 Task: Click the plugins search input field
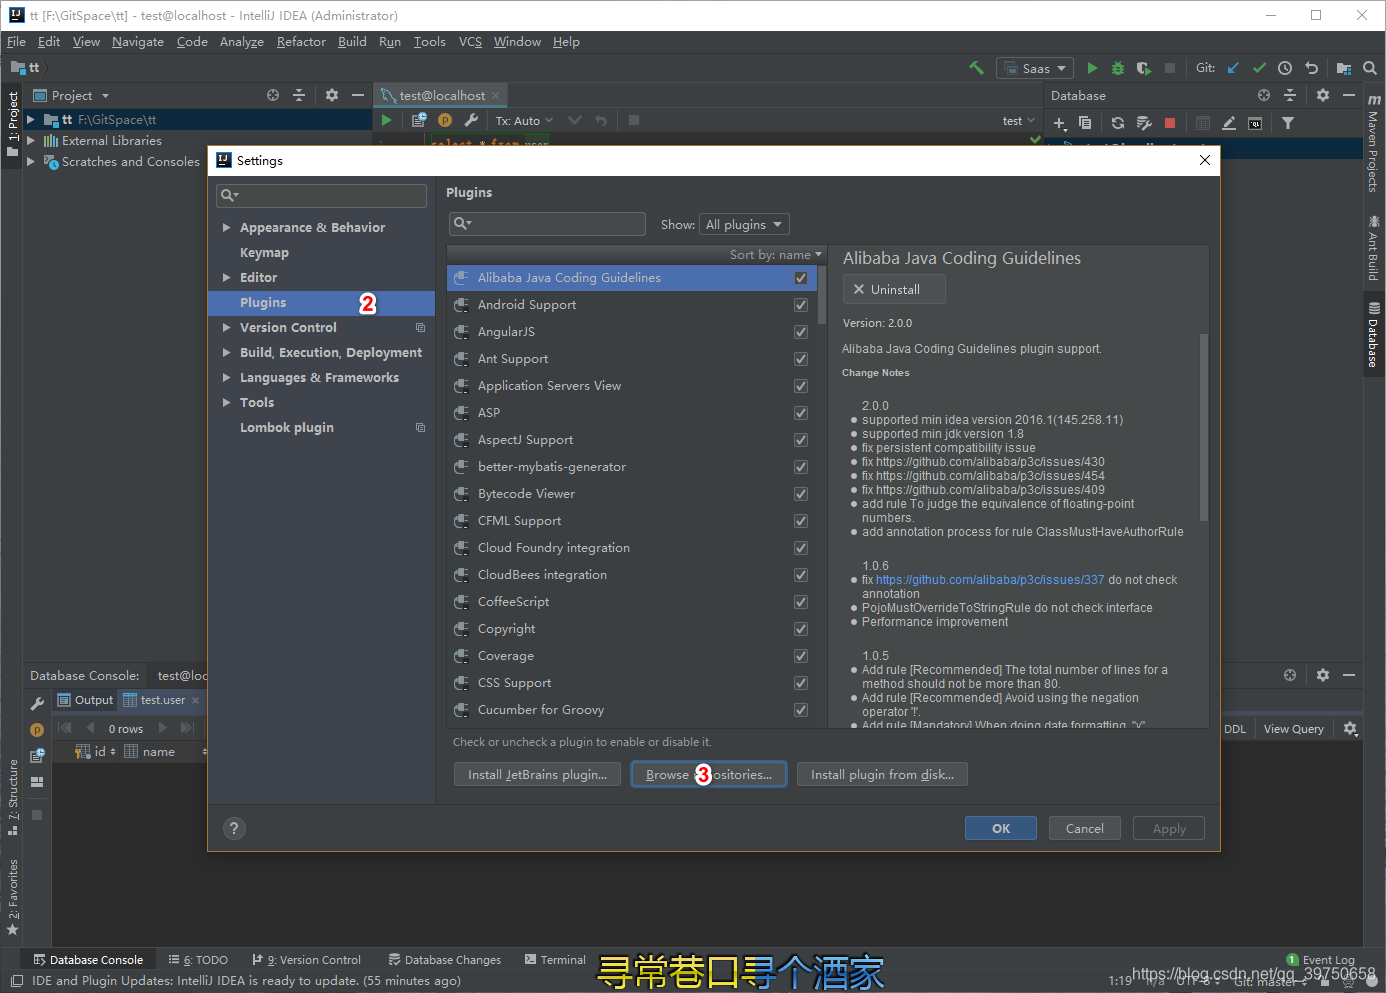547,224
